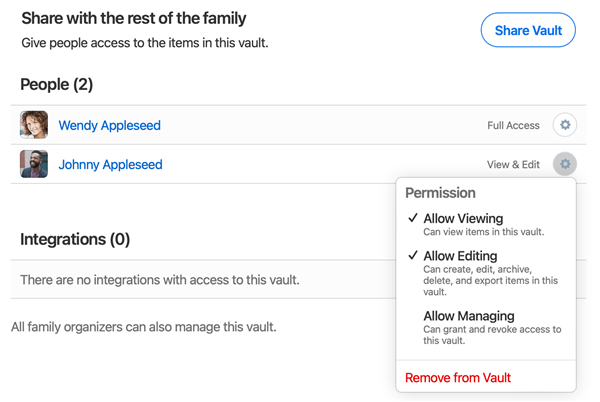Click the People (2) section heading
Viewport: 600px width, 402px height.
[x=56, y=85]
